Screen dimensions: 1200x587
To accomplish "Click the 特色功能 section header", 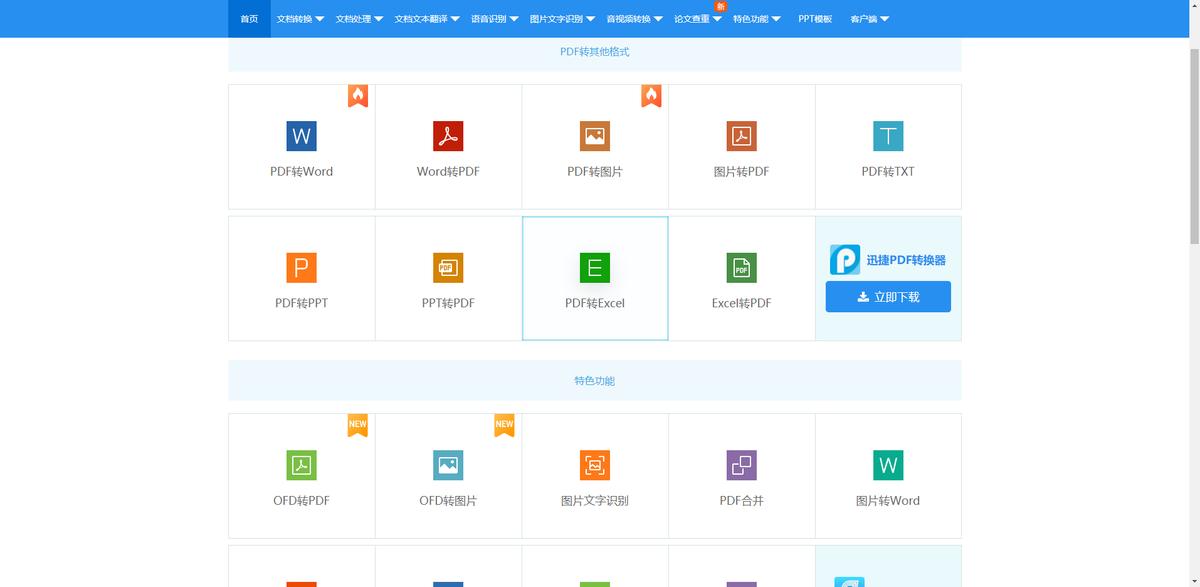I will 595,381.
